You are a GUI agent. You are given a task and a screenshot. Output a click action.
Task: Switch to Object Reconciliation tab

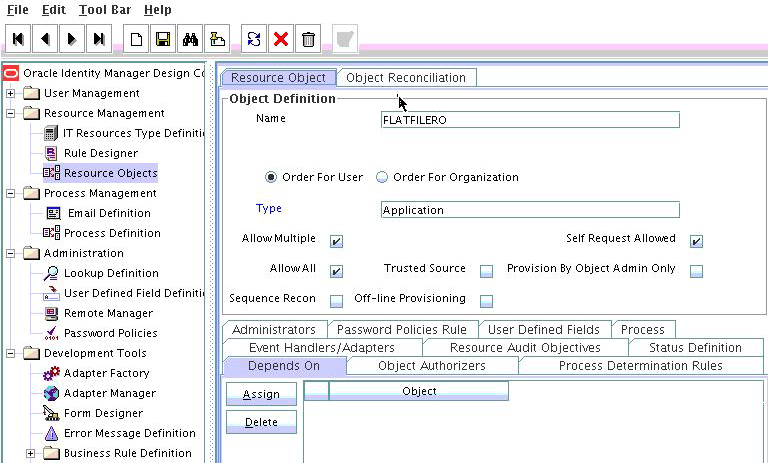click(x=406, y=77)
